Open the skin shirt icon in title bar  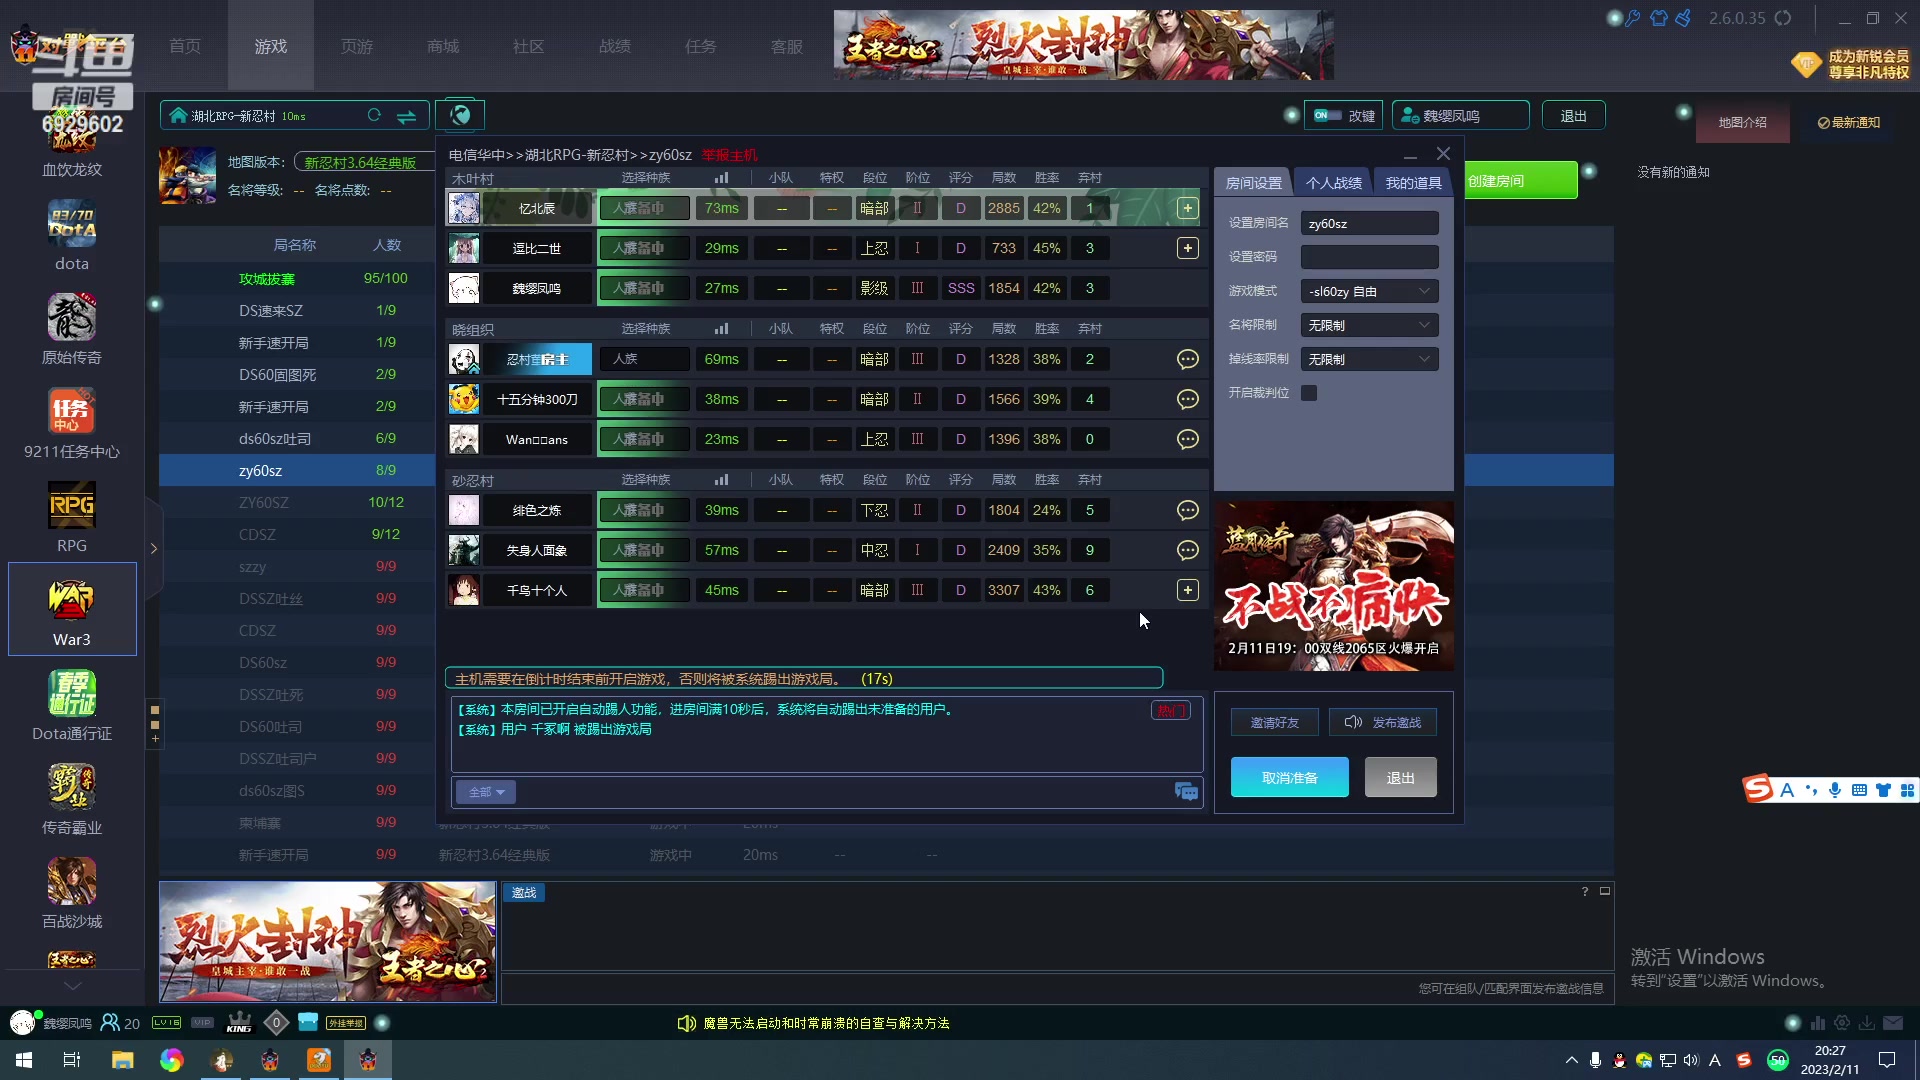point(1659,18)
